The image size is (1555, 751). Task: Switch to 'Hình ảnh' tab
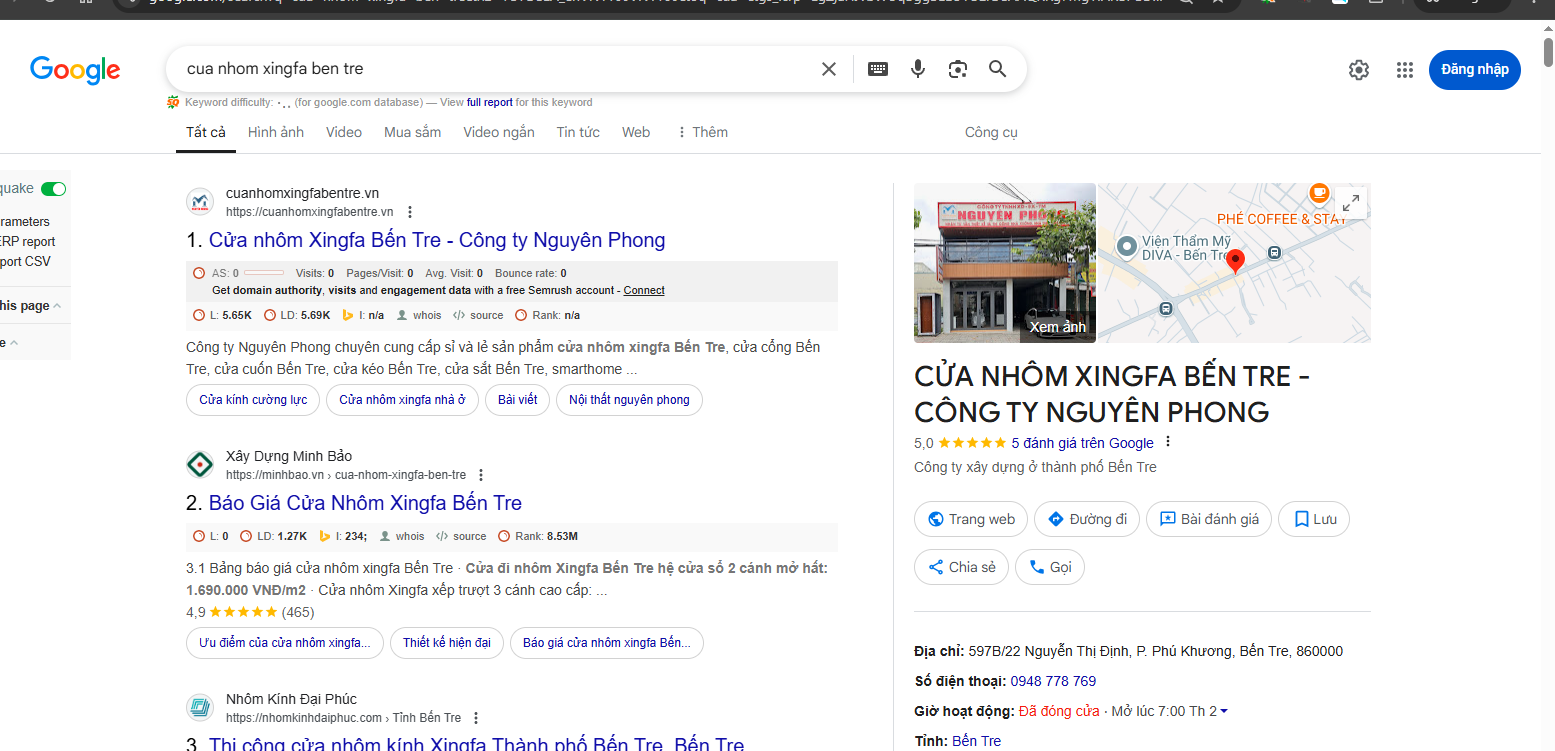point(276,132)
